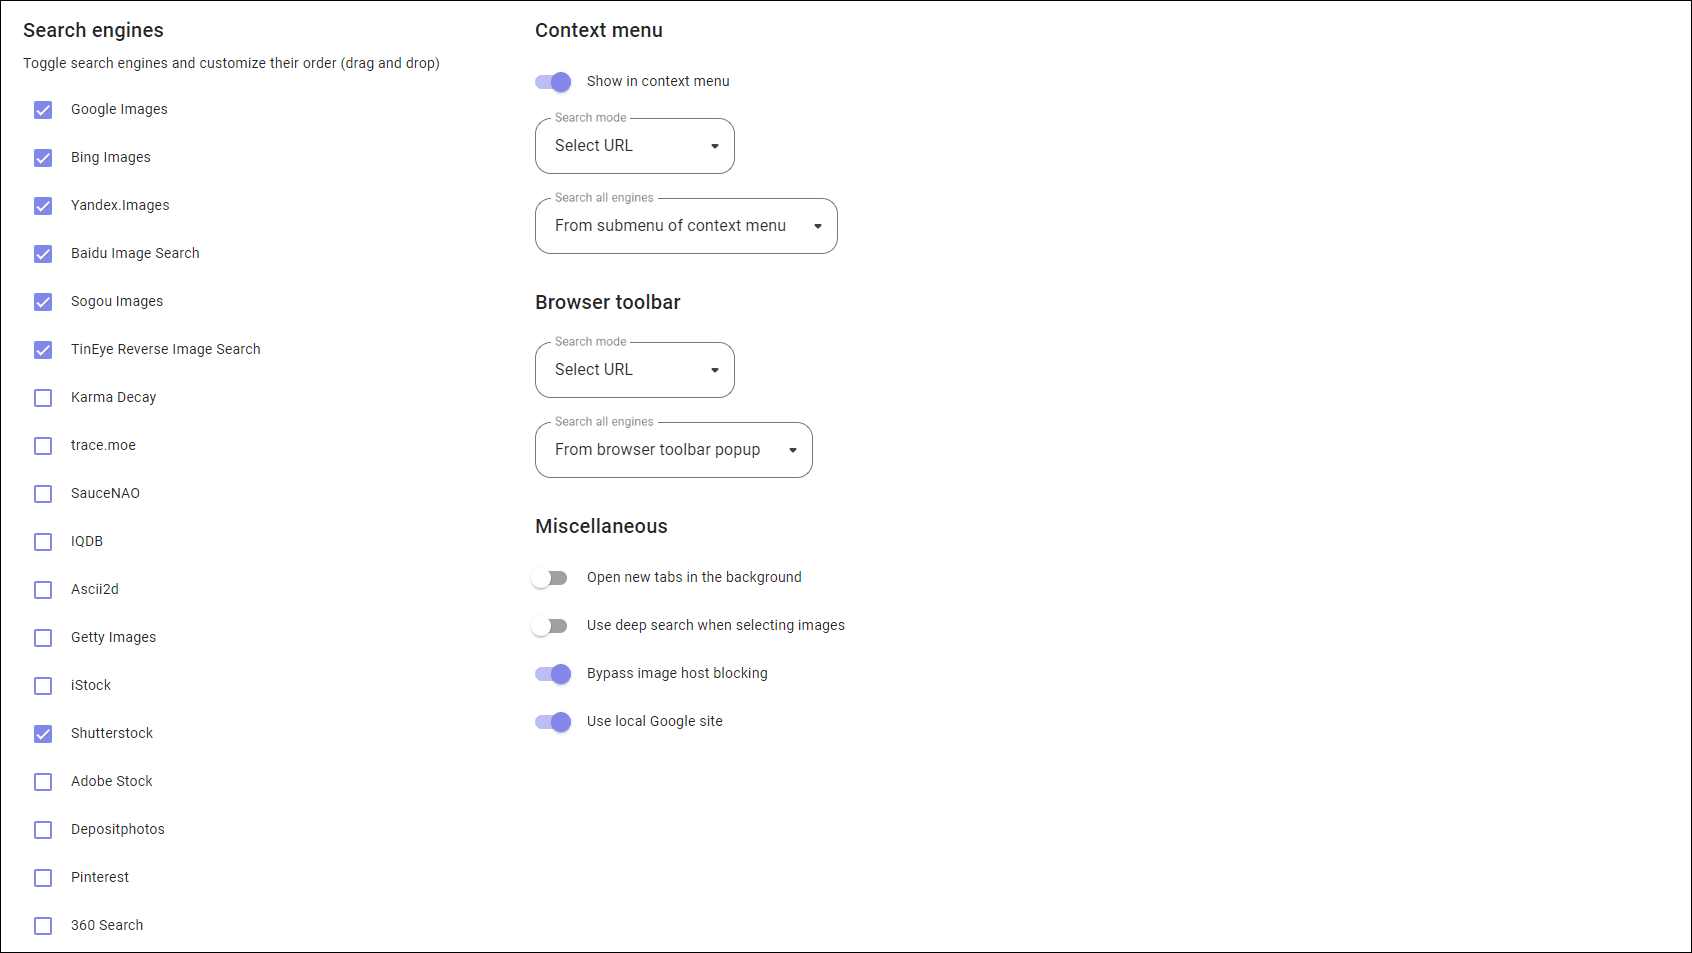Click TinEye Reverse Image Search label
Image resolution: width=1692 pixels, height=953 pixels.
[x=166, y=349]
